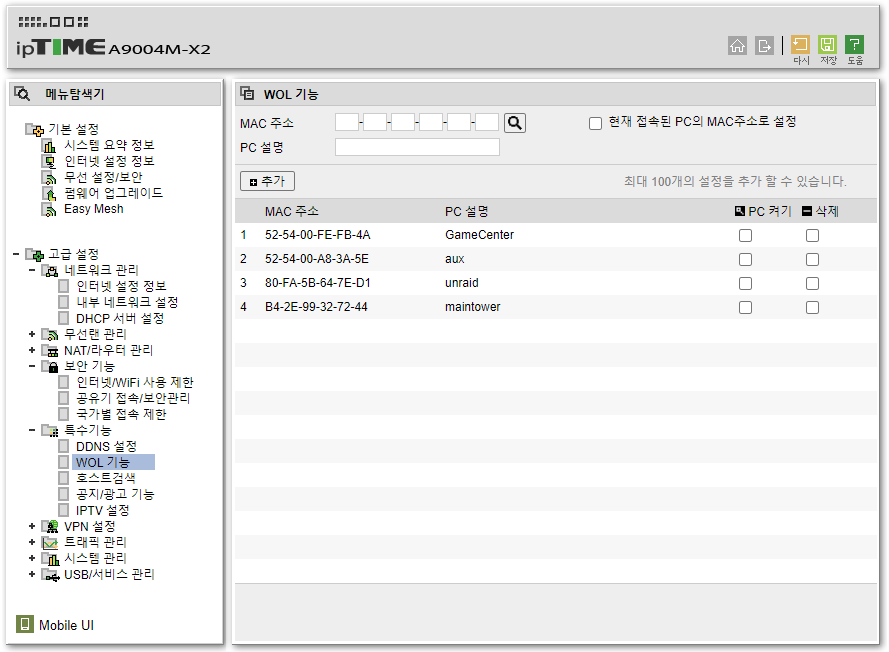Click the 무선 설정/보안 wifi icon
This screenshot has width=889, height=652.
pyautogui.click(x=49, y=177)
